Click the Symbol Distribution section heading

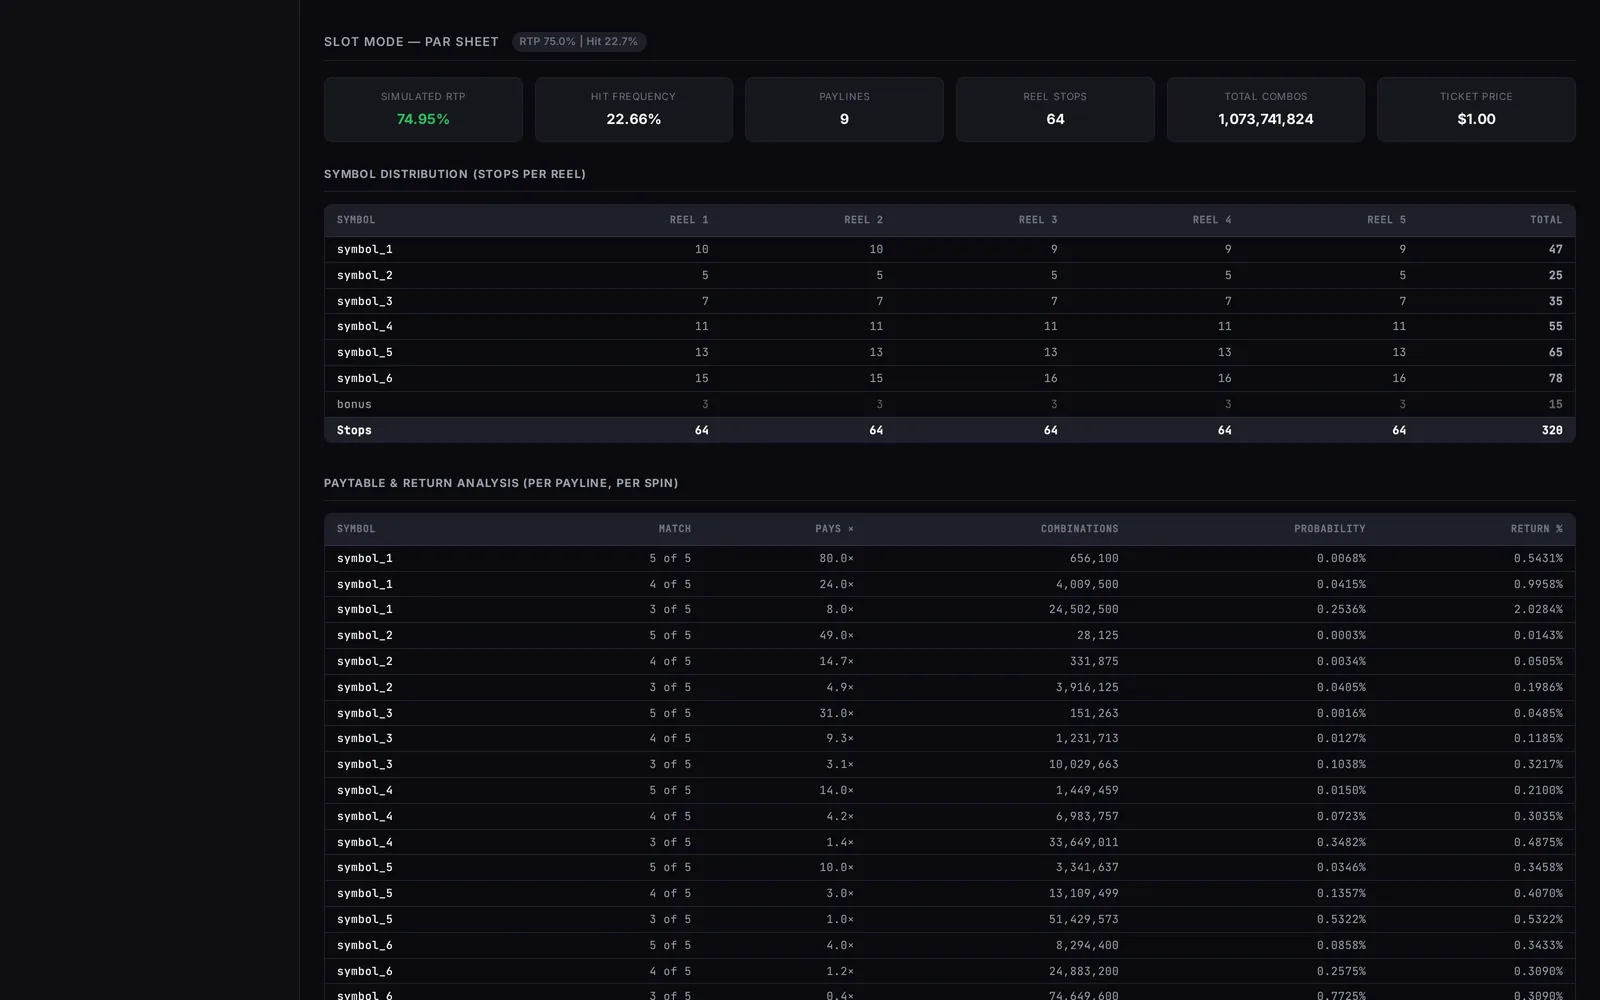click(x=455, y=174)
